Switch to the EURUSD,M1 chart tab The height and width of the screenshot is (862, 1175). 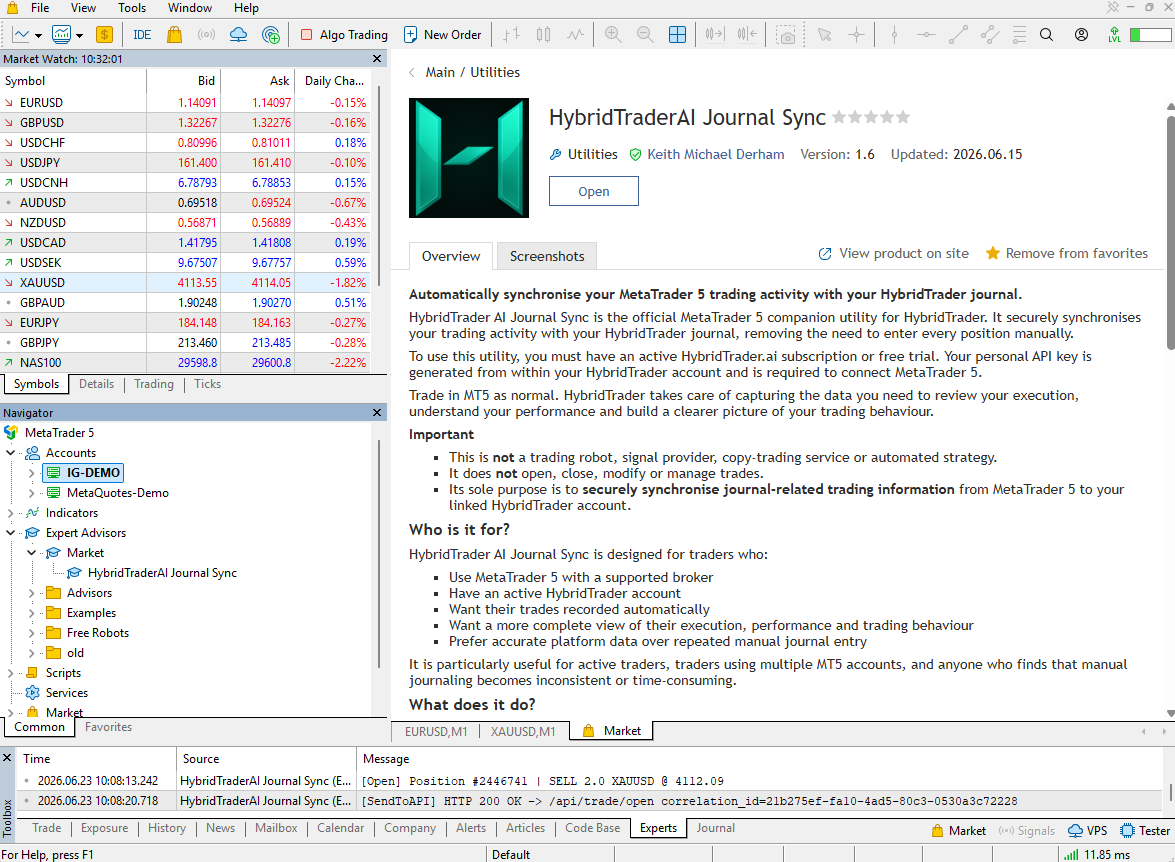pyautogui.click(x=436, y=731)
